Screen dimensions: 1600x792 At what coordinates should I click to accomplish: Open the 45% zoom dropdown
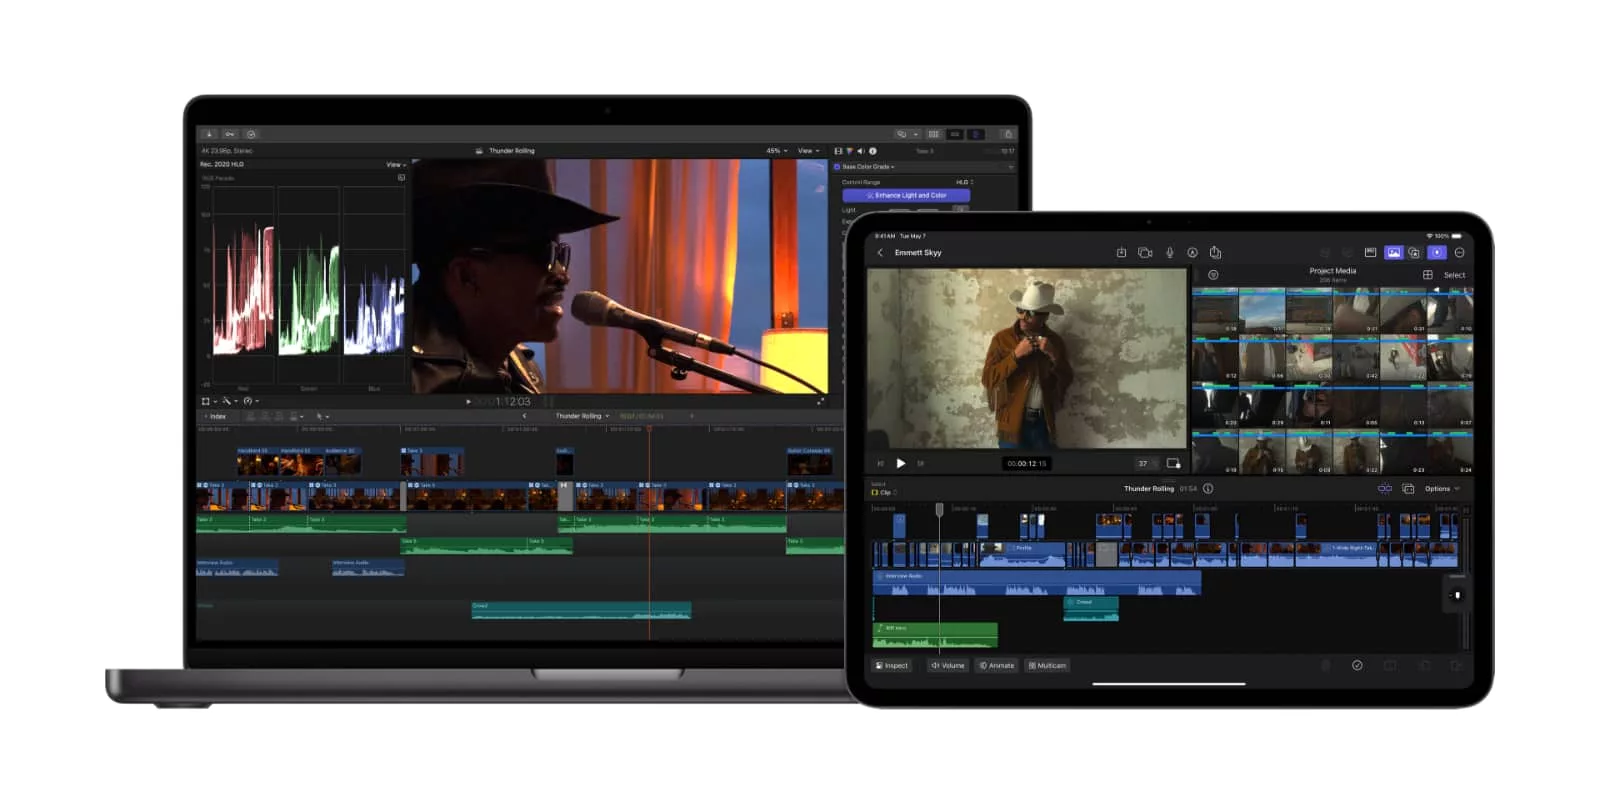click(x=776, y=151)
